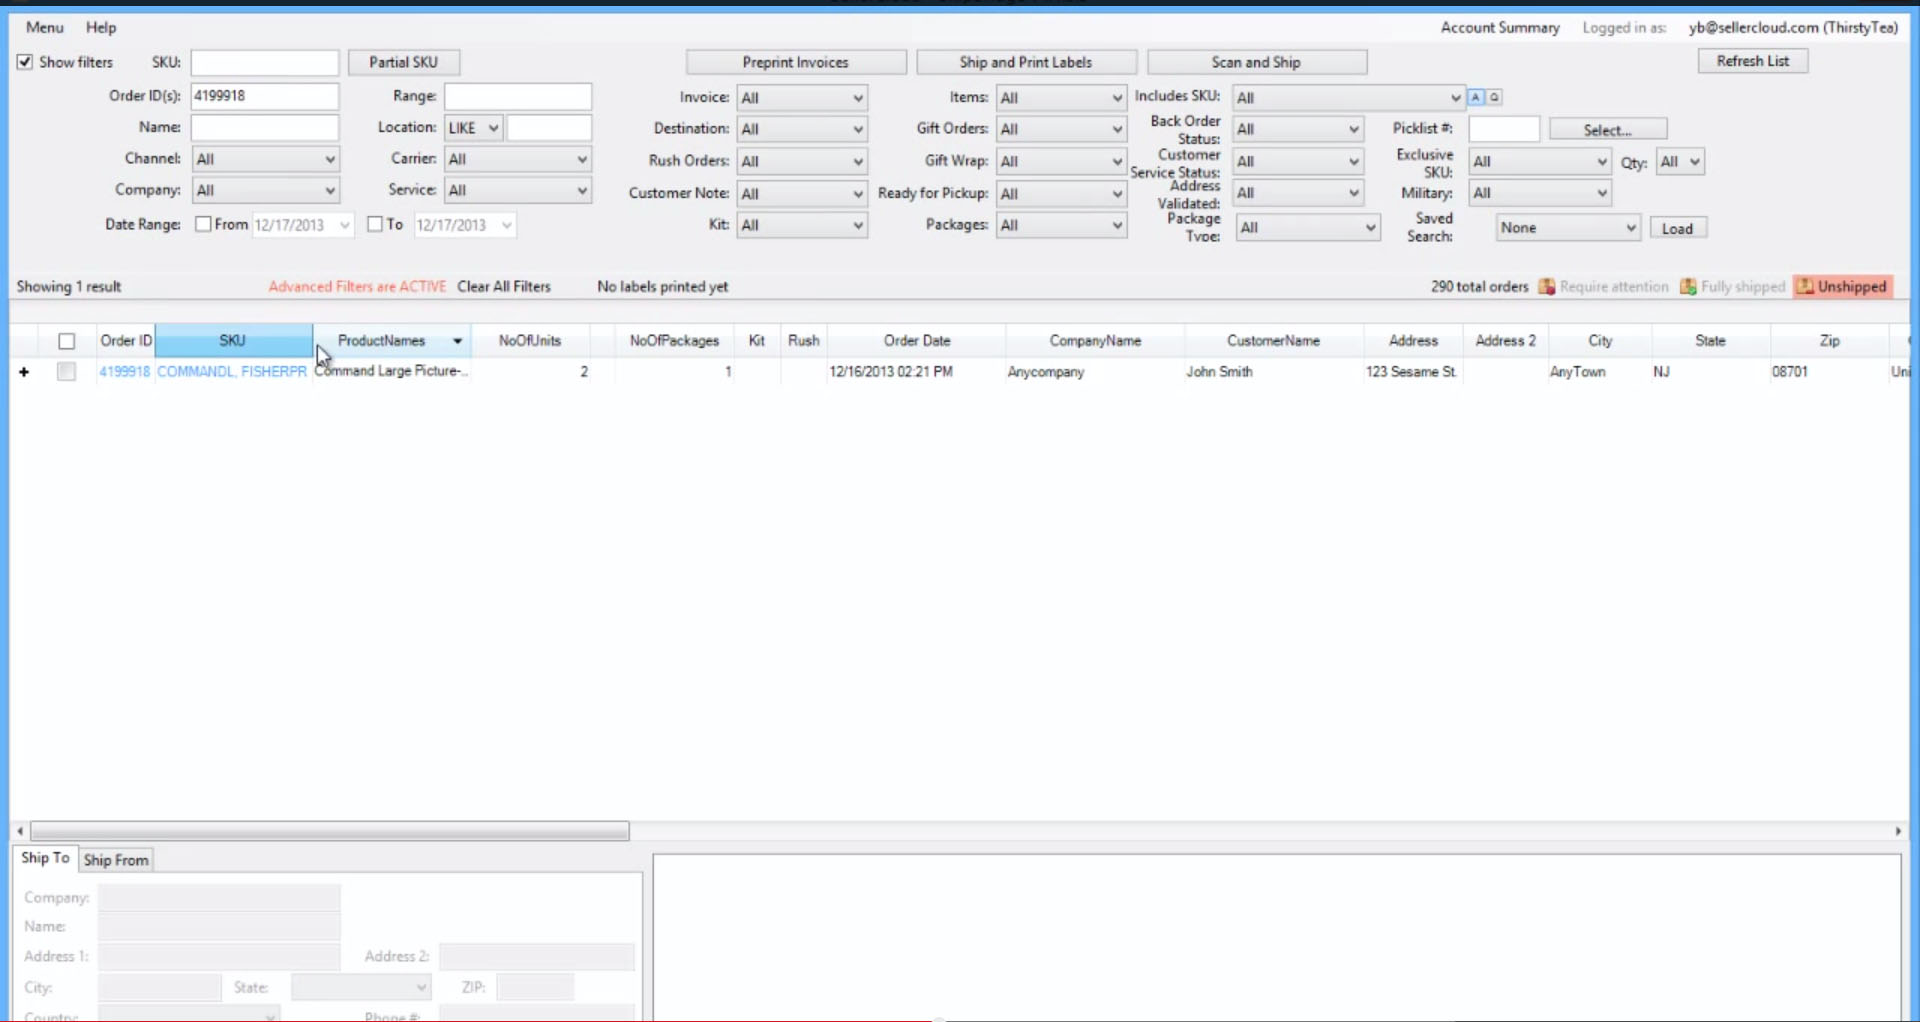Click the 'A' icon beside Includes SKU
The height and width of the screenshot is (1022, 1920).
click(x=1475, y=97)
